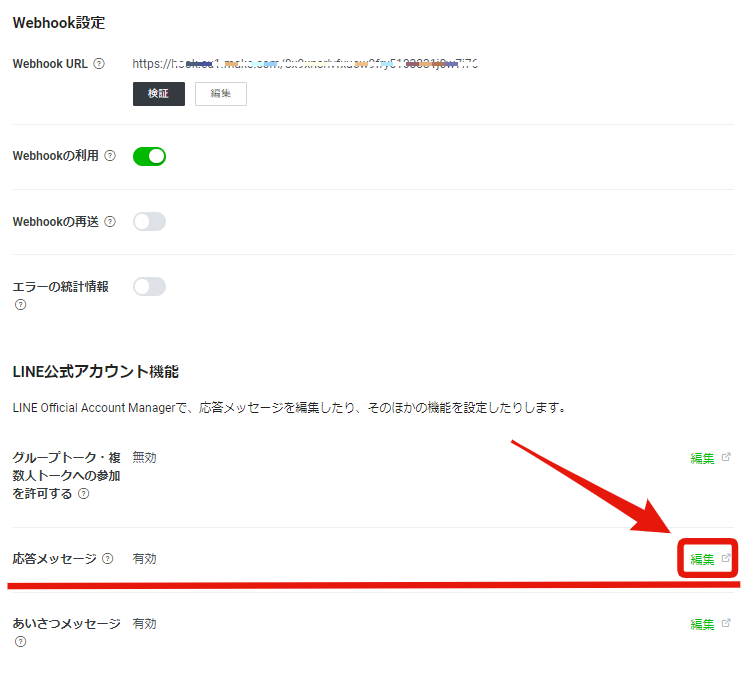Viewport: 755px width, 682px height.
Task: Click the 編集 button under Webhook URL
Action: pyautogui.click(x=221, y=94)
